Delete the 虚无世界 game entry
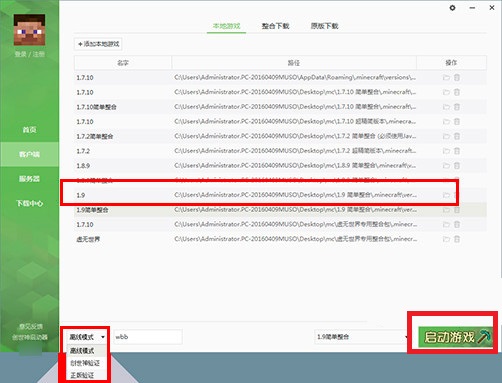This screenshot has height=383, width=502. 457,239
